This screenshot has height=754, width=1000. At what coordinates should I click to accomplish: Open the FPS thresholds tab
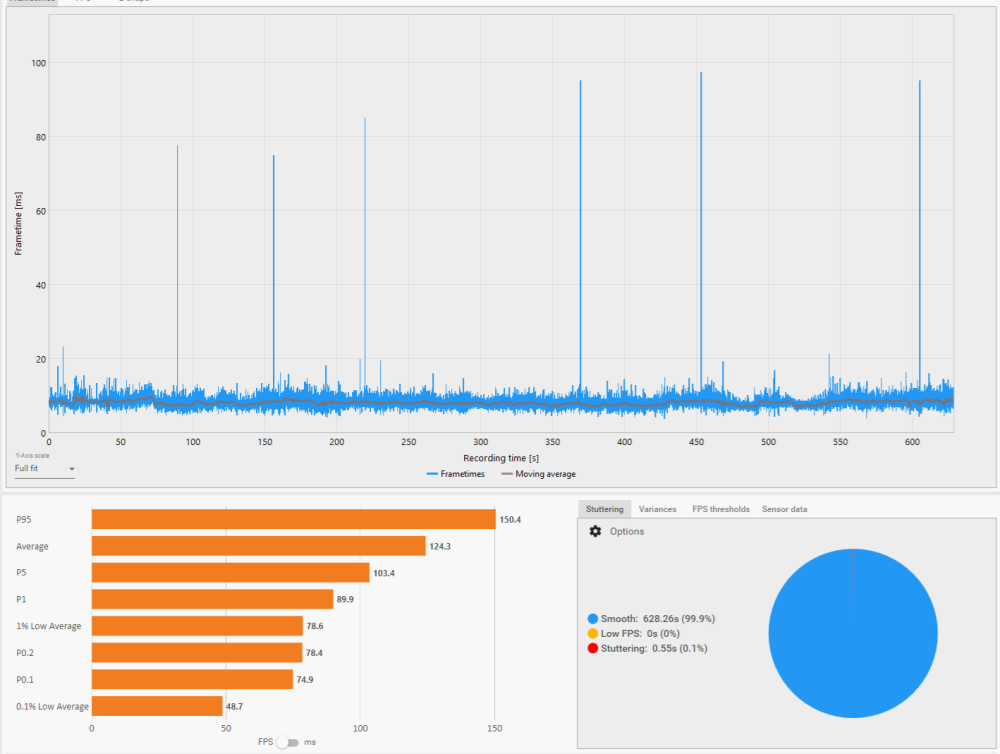(720, 509)
